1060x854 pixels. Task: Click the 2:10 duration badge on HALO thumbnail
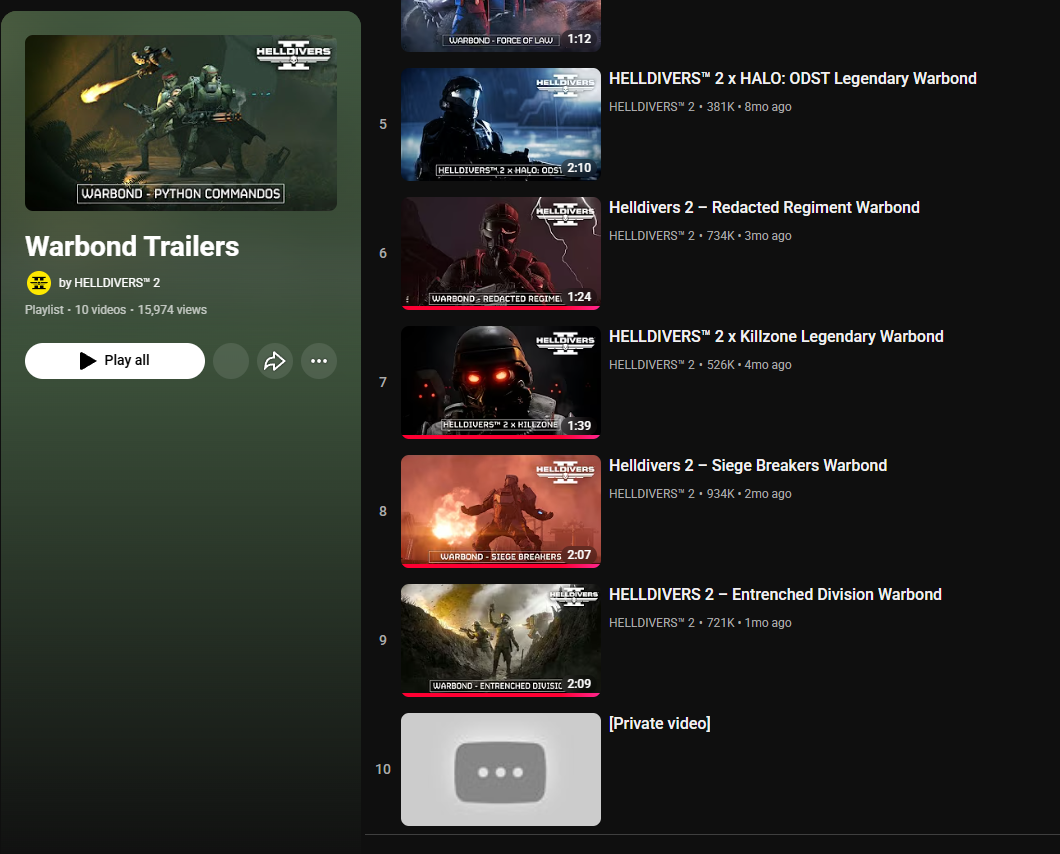click(579, 168)
